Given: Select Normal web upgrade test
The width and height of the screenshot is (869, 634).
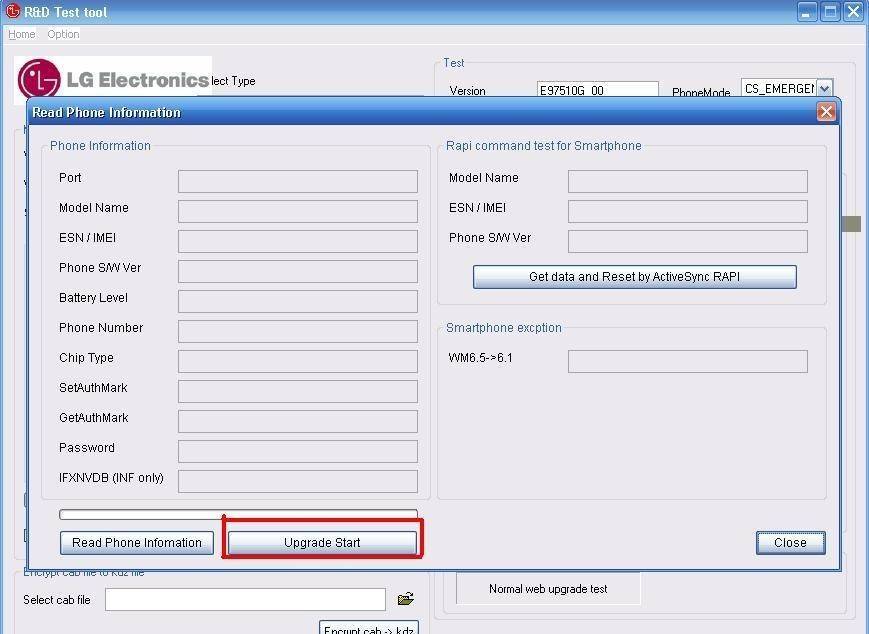Looking at the screenshot, I should 548,589.
